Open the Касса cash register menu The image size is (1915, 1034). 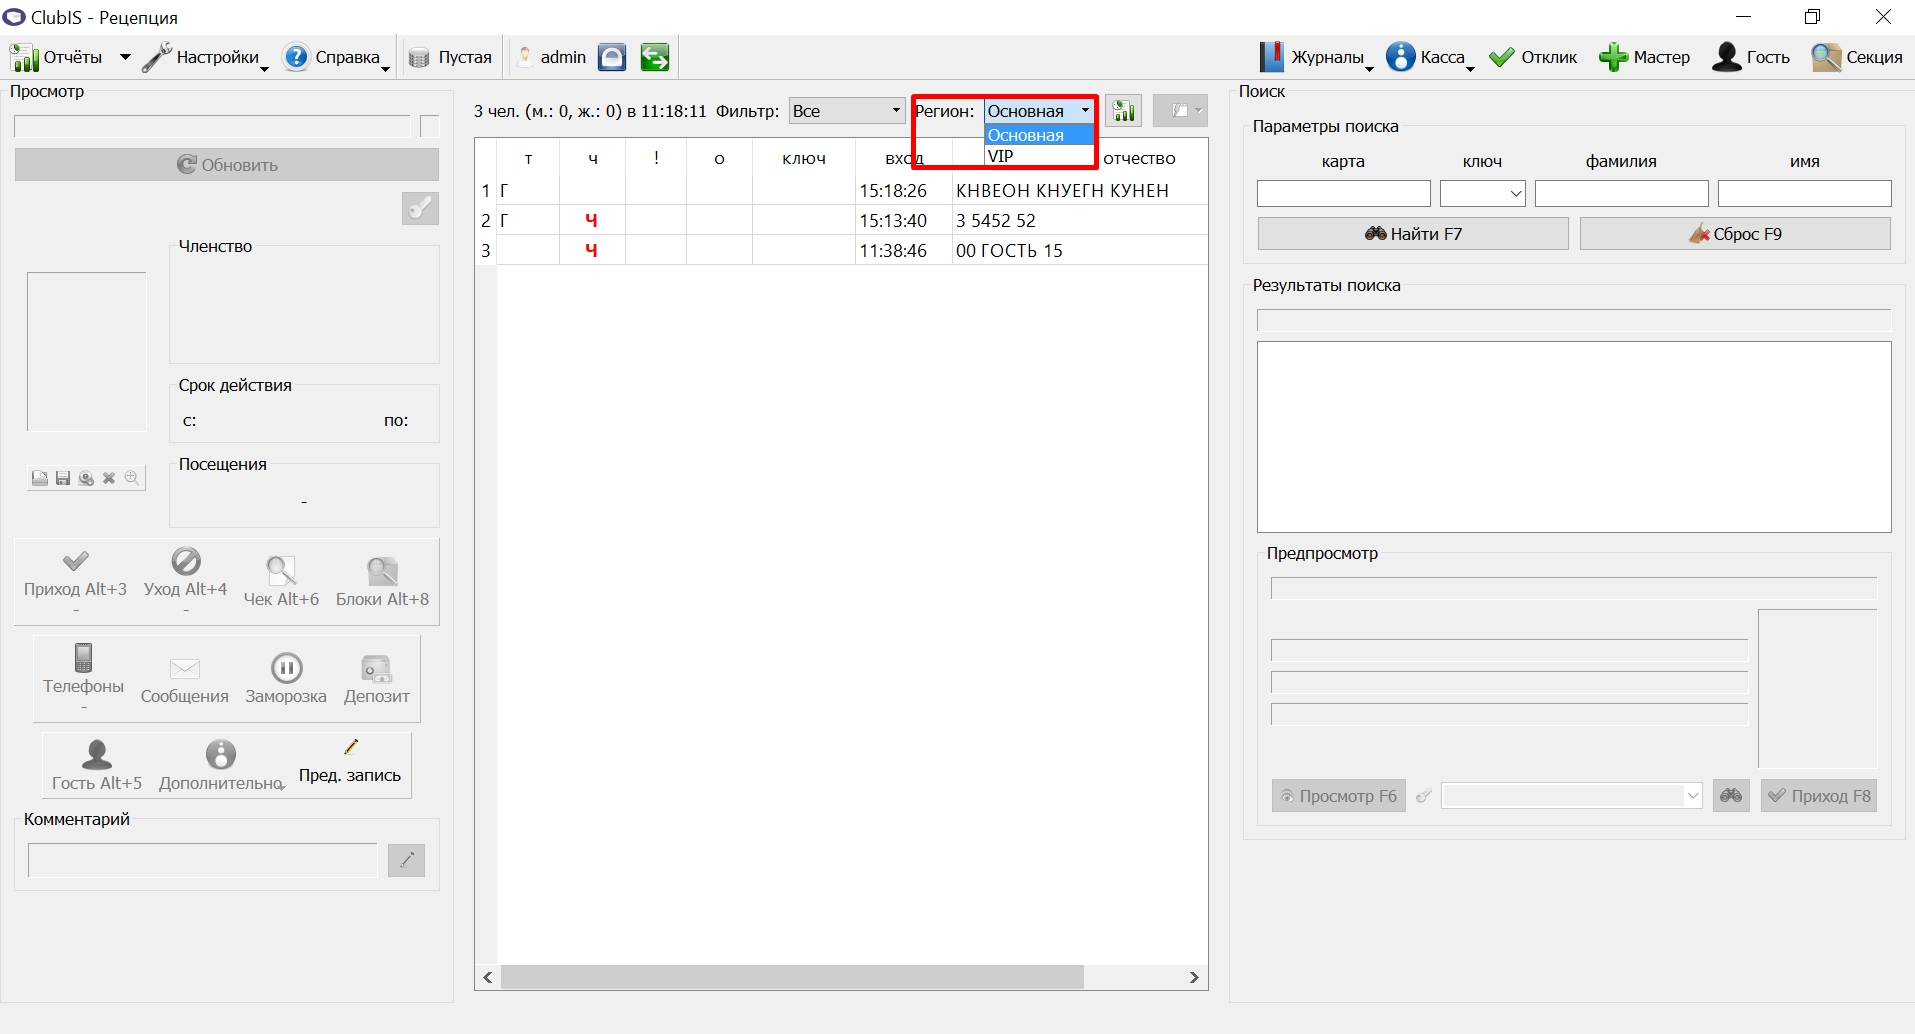1430,57
